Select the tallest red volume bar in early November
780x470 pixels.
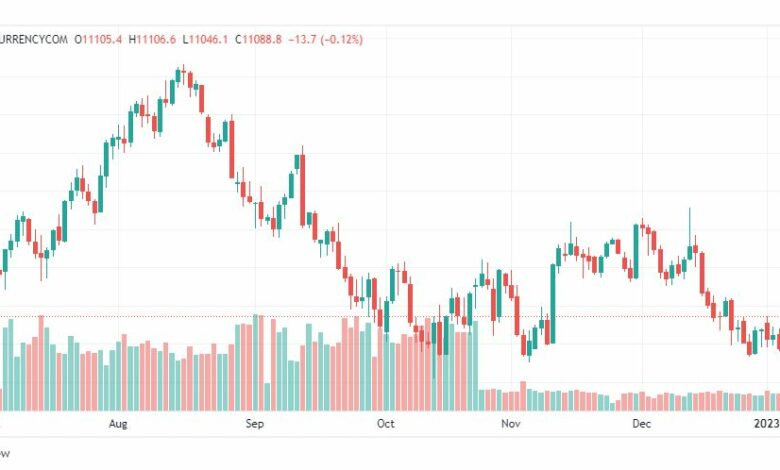point(523,396)
